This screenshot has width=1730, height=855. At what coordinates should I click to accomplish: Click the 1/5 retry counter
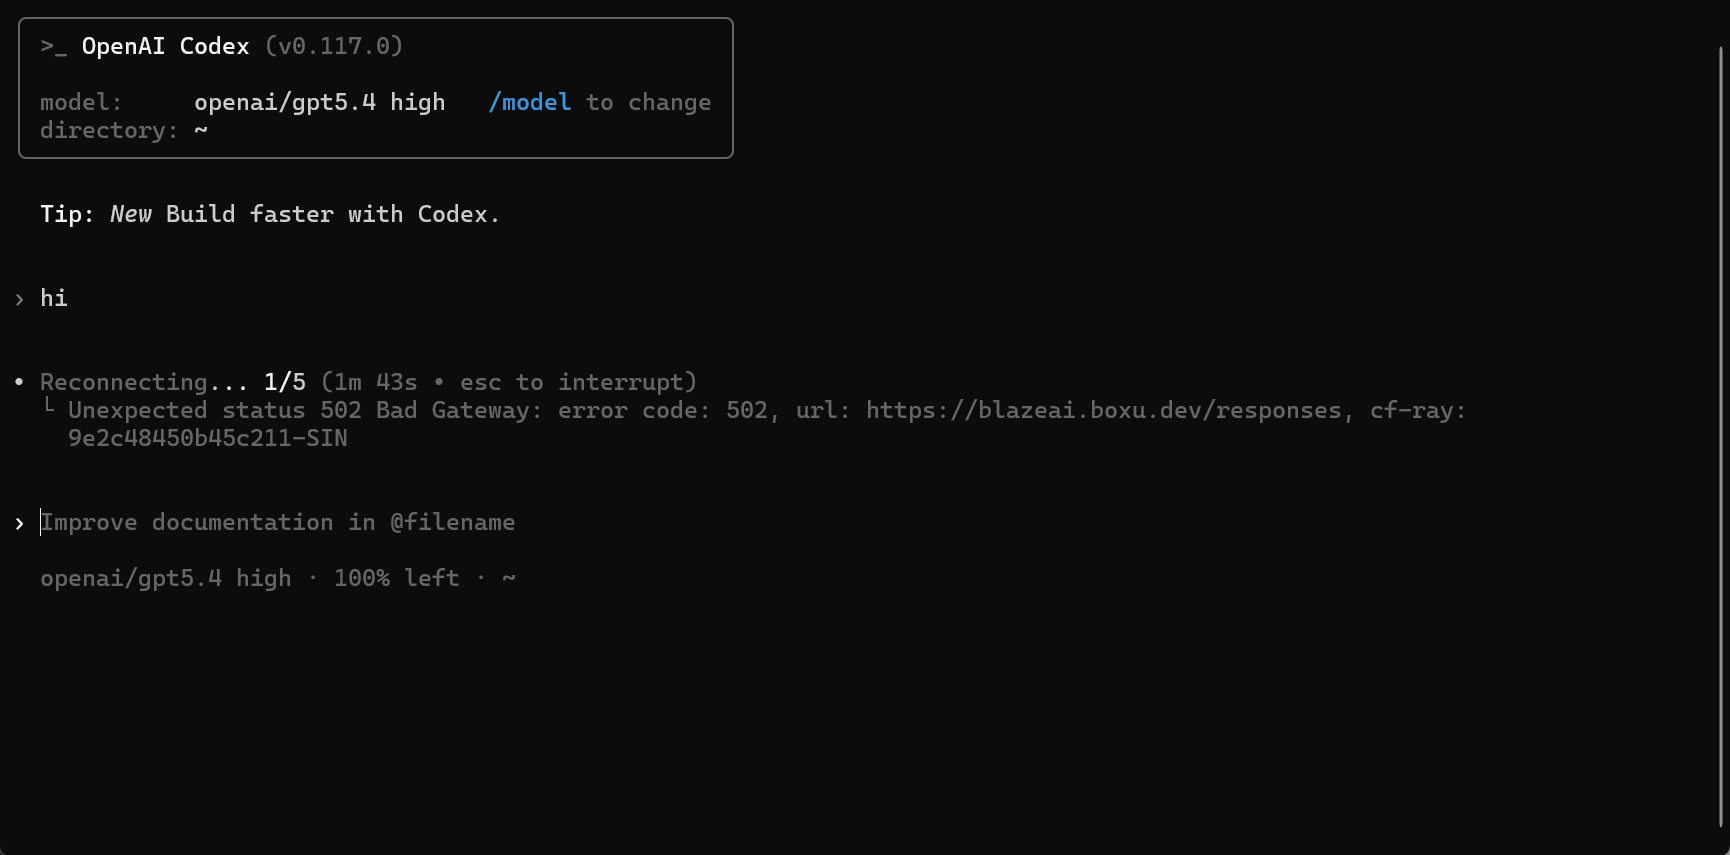[284, 382]
